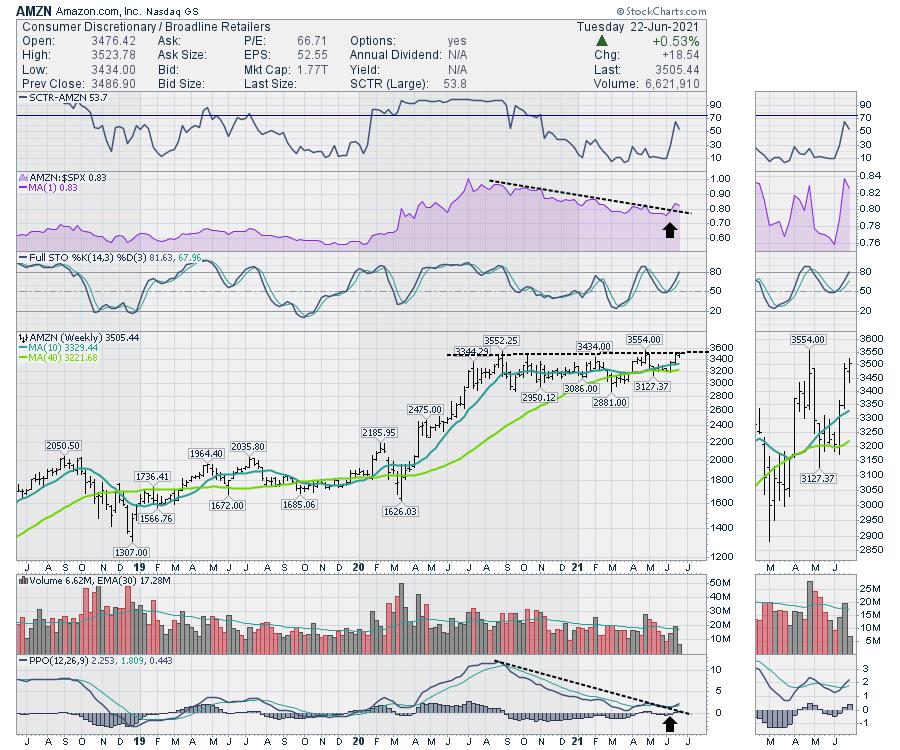Click the MA(1) 0.83 legend entry
Screen dimensions: 900x750
point(48,188)
